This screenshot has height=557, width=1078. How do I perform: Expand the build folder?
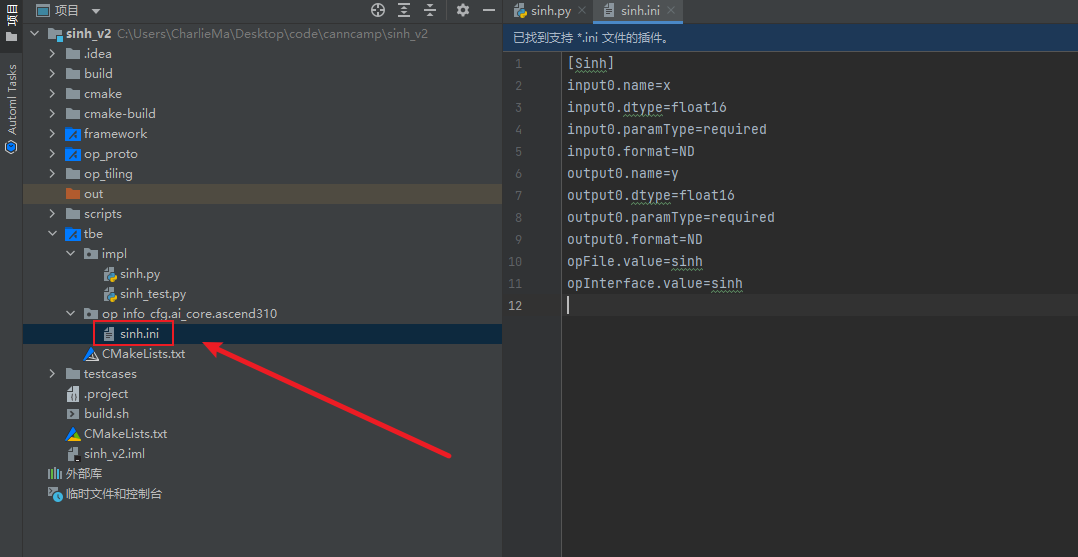click(52, 74)
